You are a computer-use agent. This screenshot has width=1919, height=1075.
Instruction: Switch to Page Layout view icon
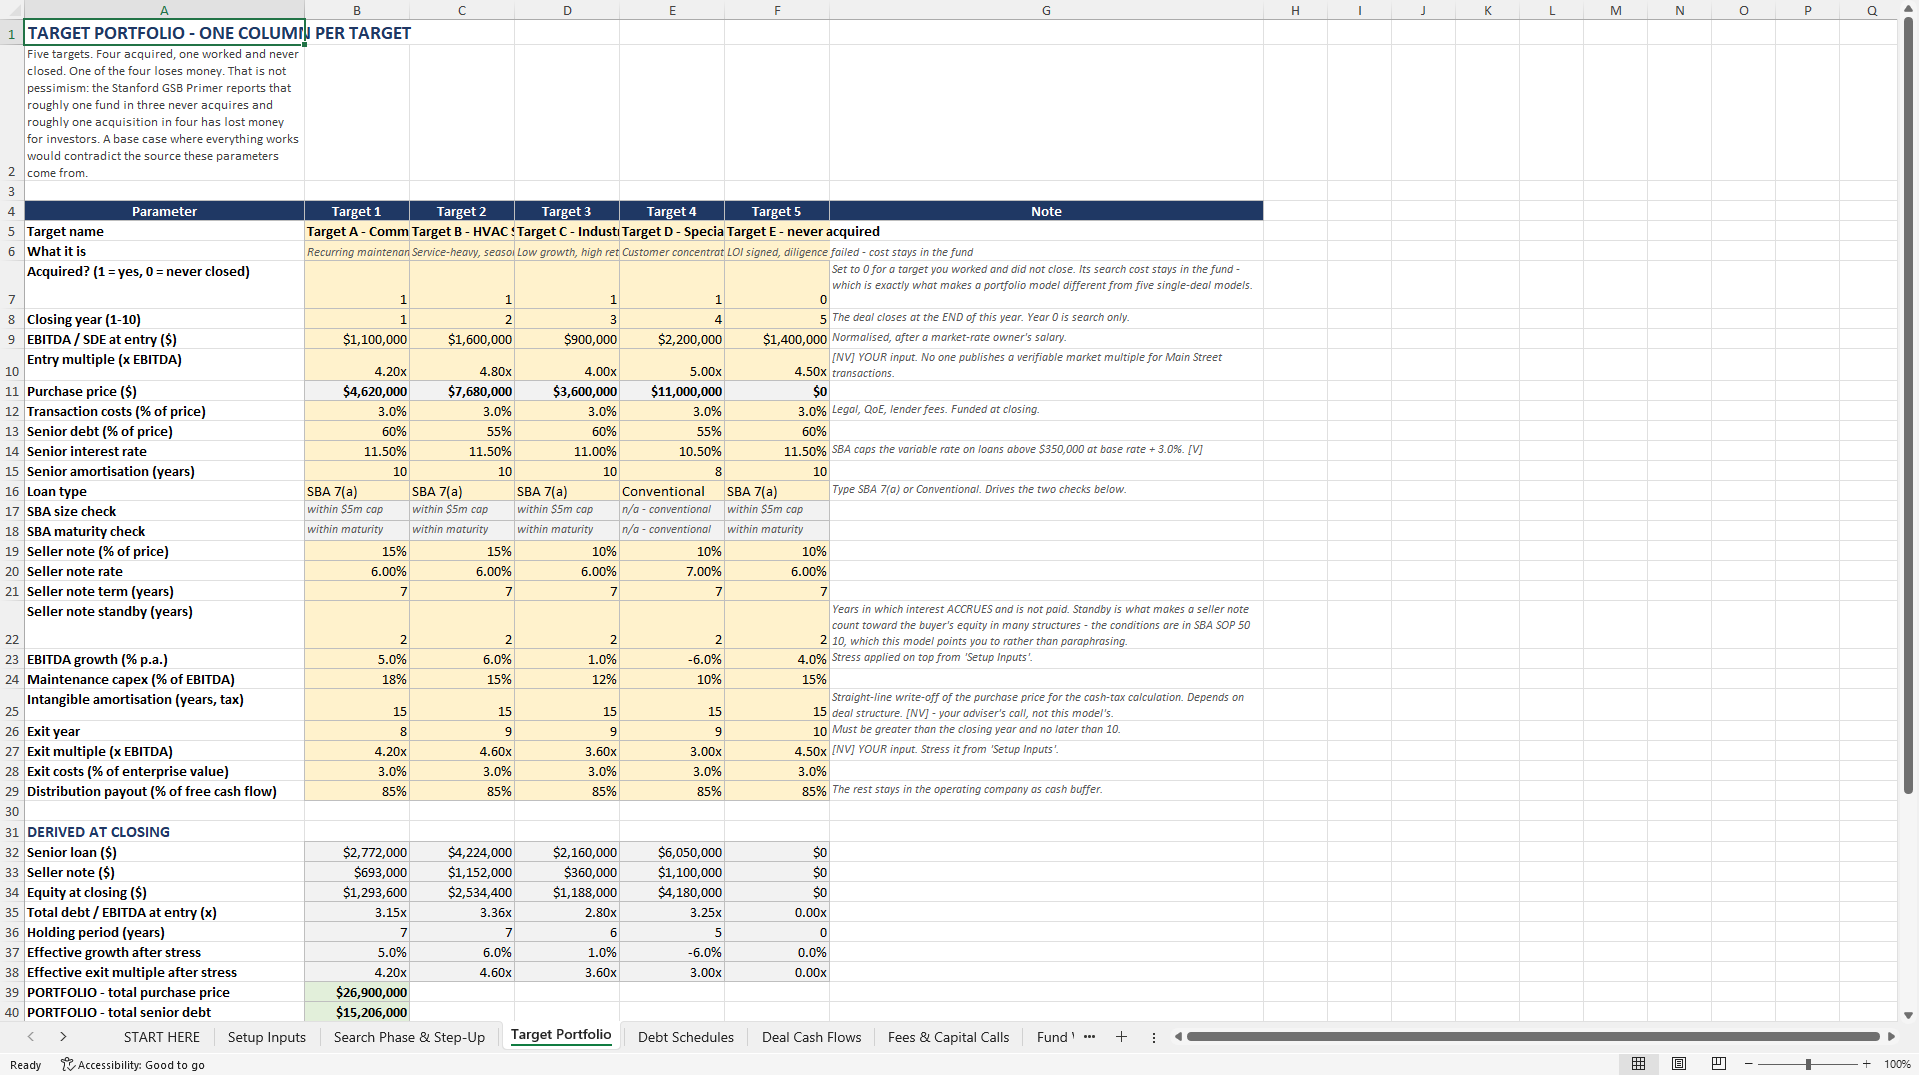tap(1679, 1064)
